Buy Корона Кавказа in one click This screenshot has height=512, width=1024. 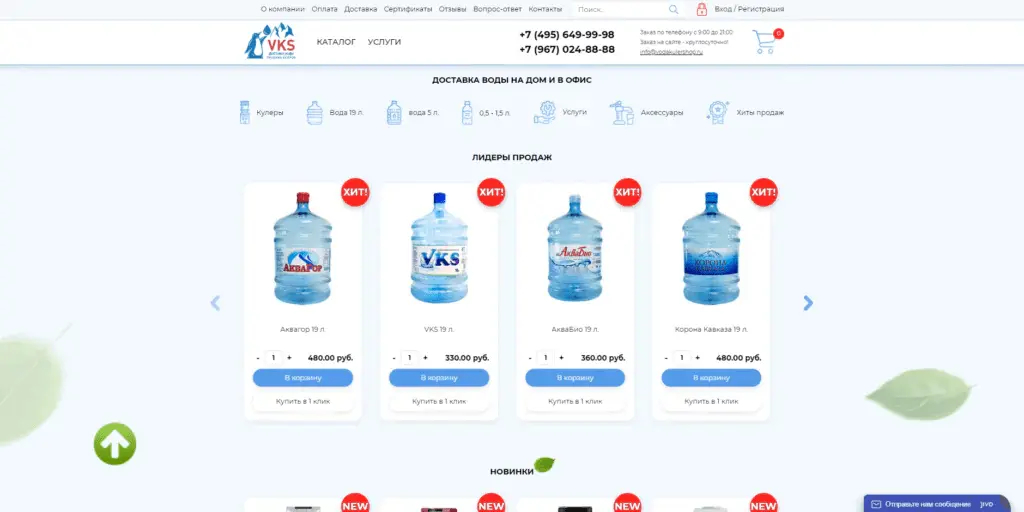pos(711,401)
